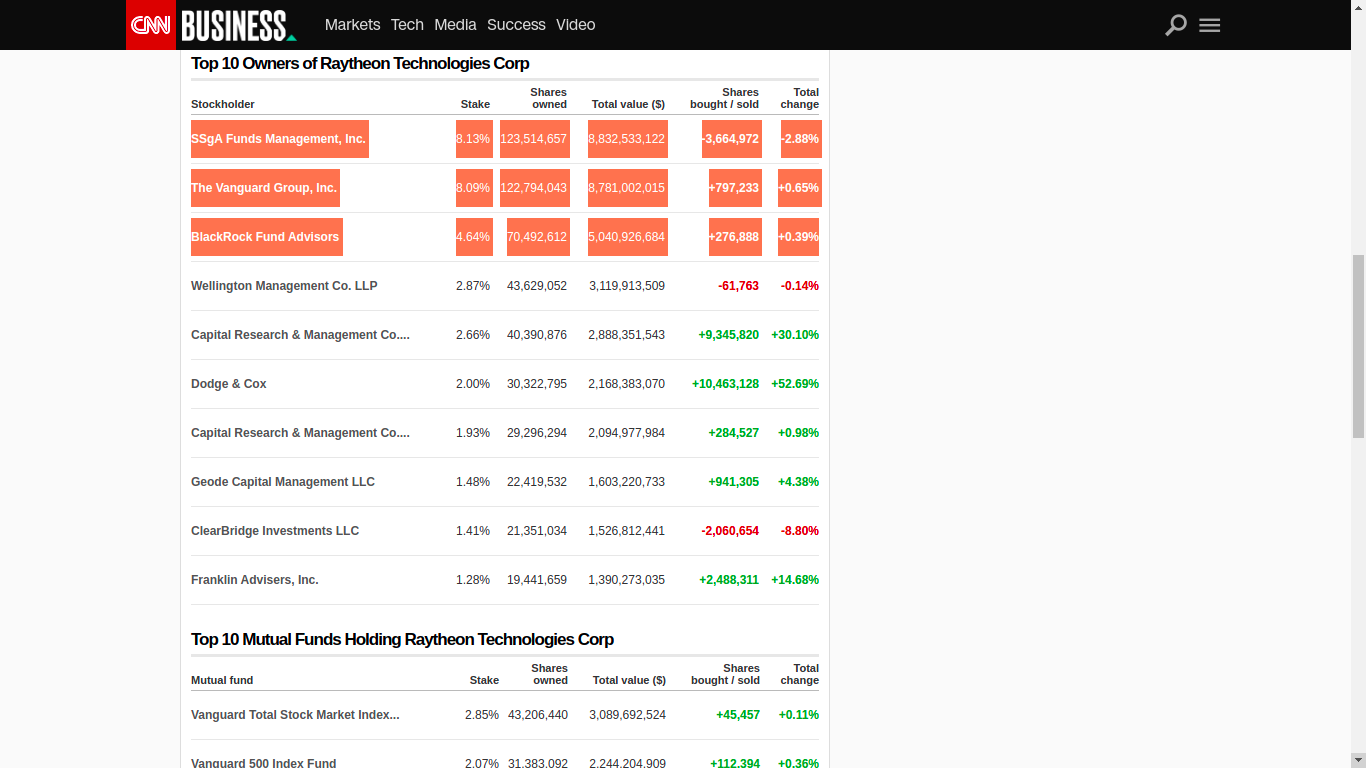Open the Success nav item
This screenshot has height=768, width=1366.
(516, 25)
